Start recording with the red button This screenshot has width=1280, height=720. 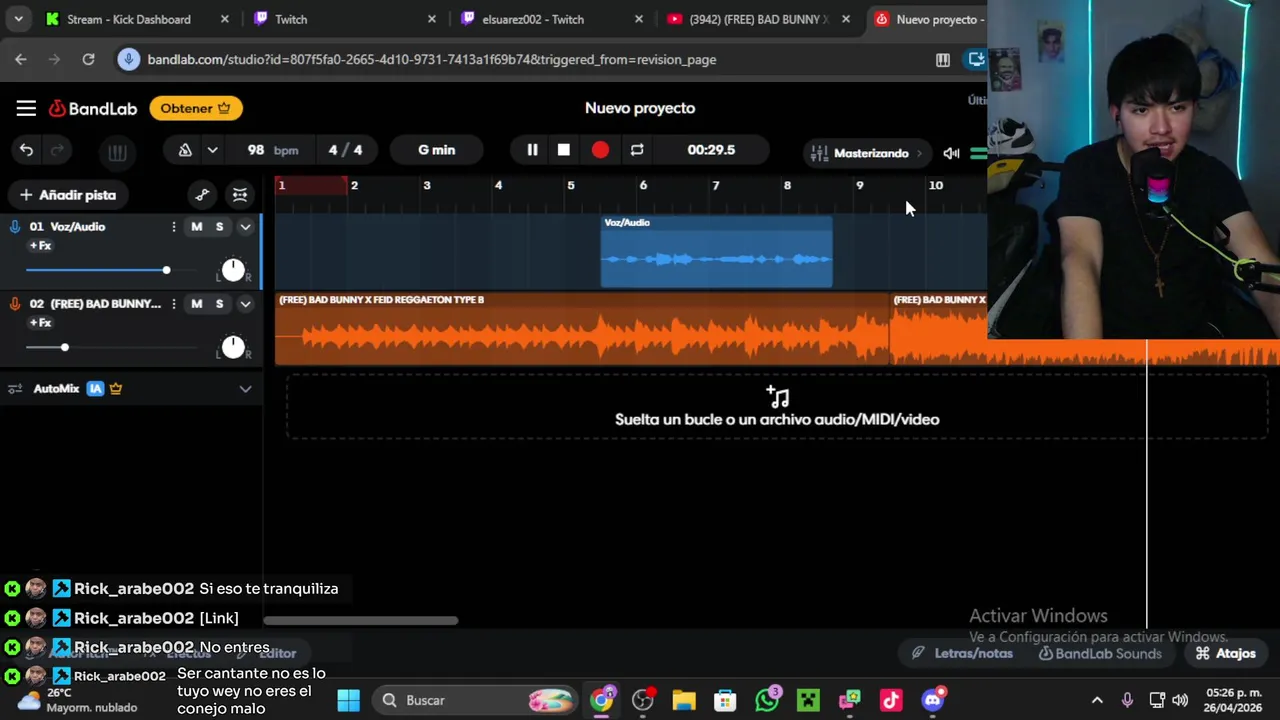(600, 150)
